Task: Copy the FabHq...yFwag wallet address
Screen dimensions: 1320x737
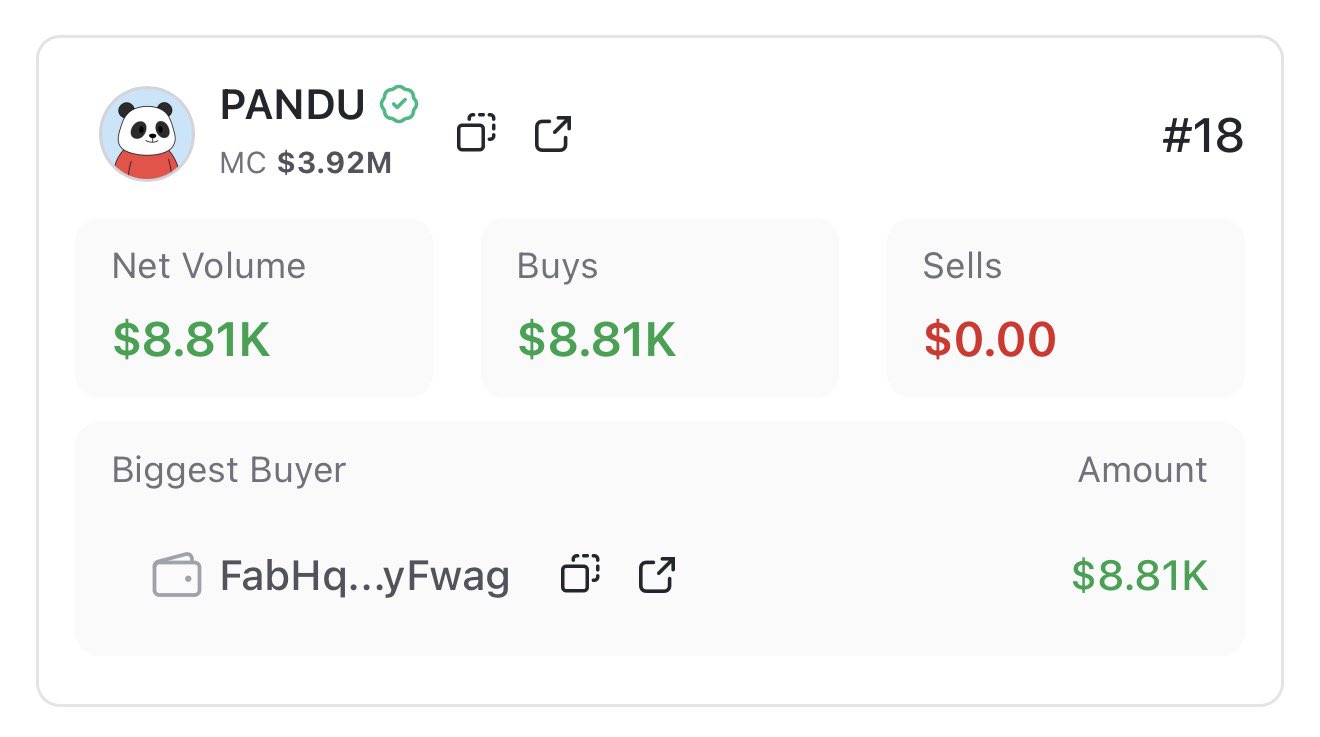Action: pyautogui.click(x=580, y=575)
